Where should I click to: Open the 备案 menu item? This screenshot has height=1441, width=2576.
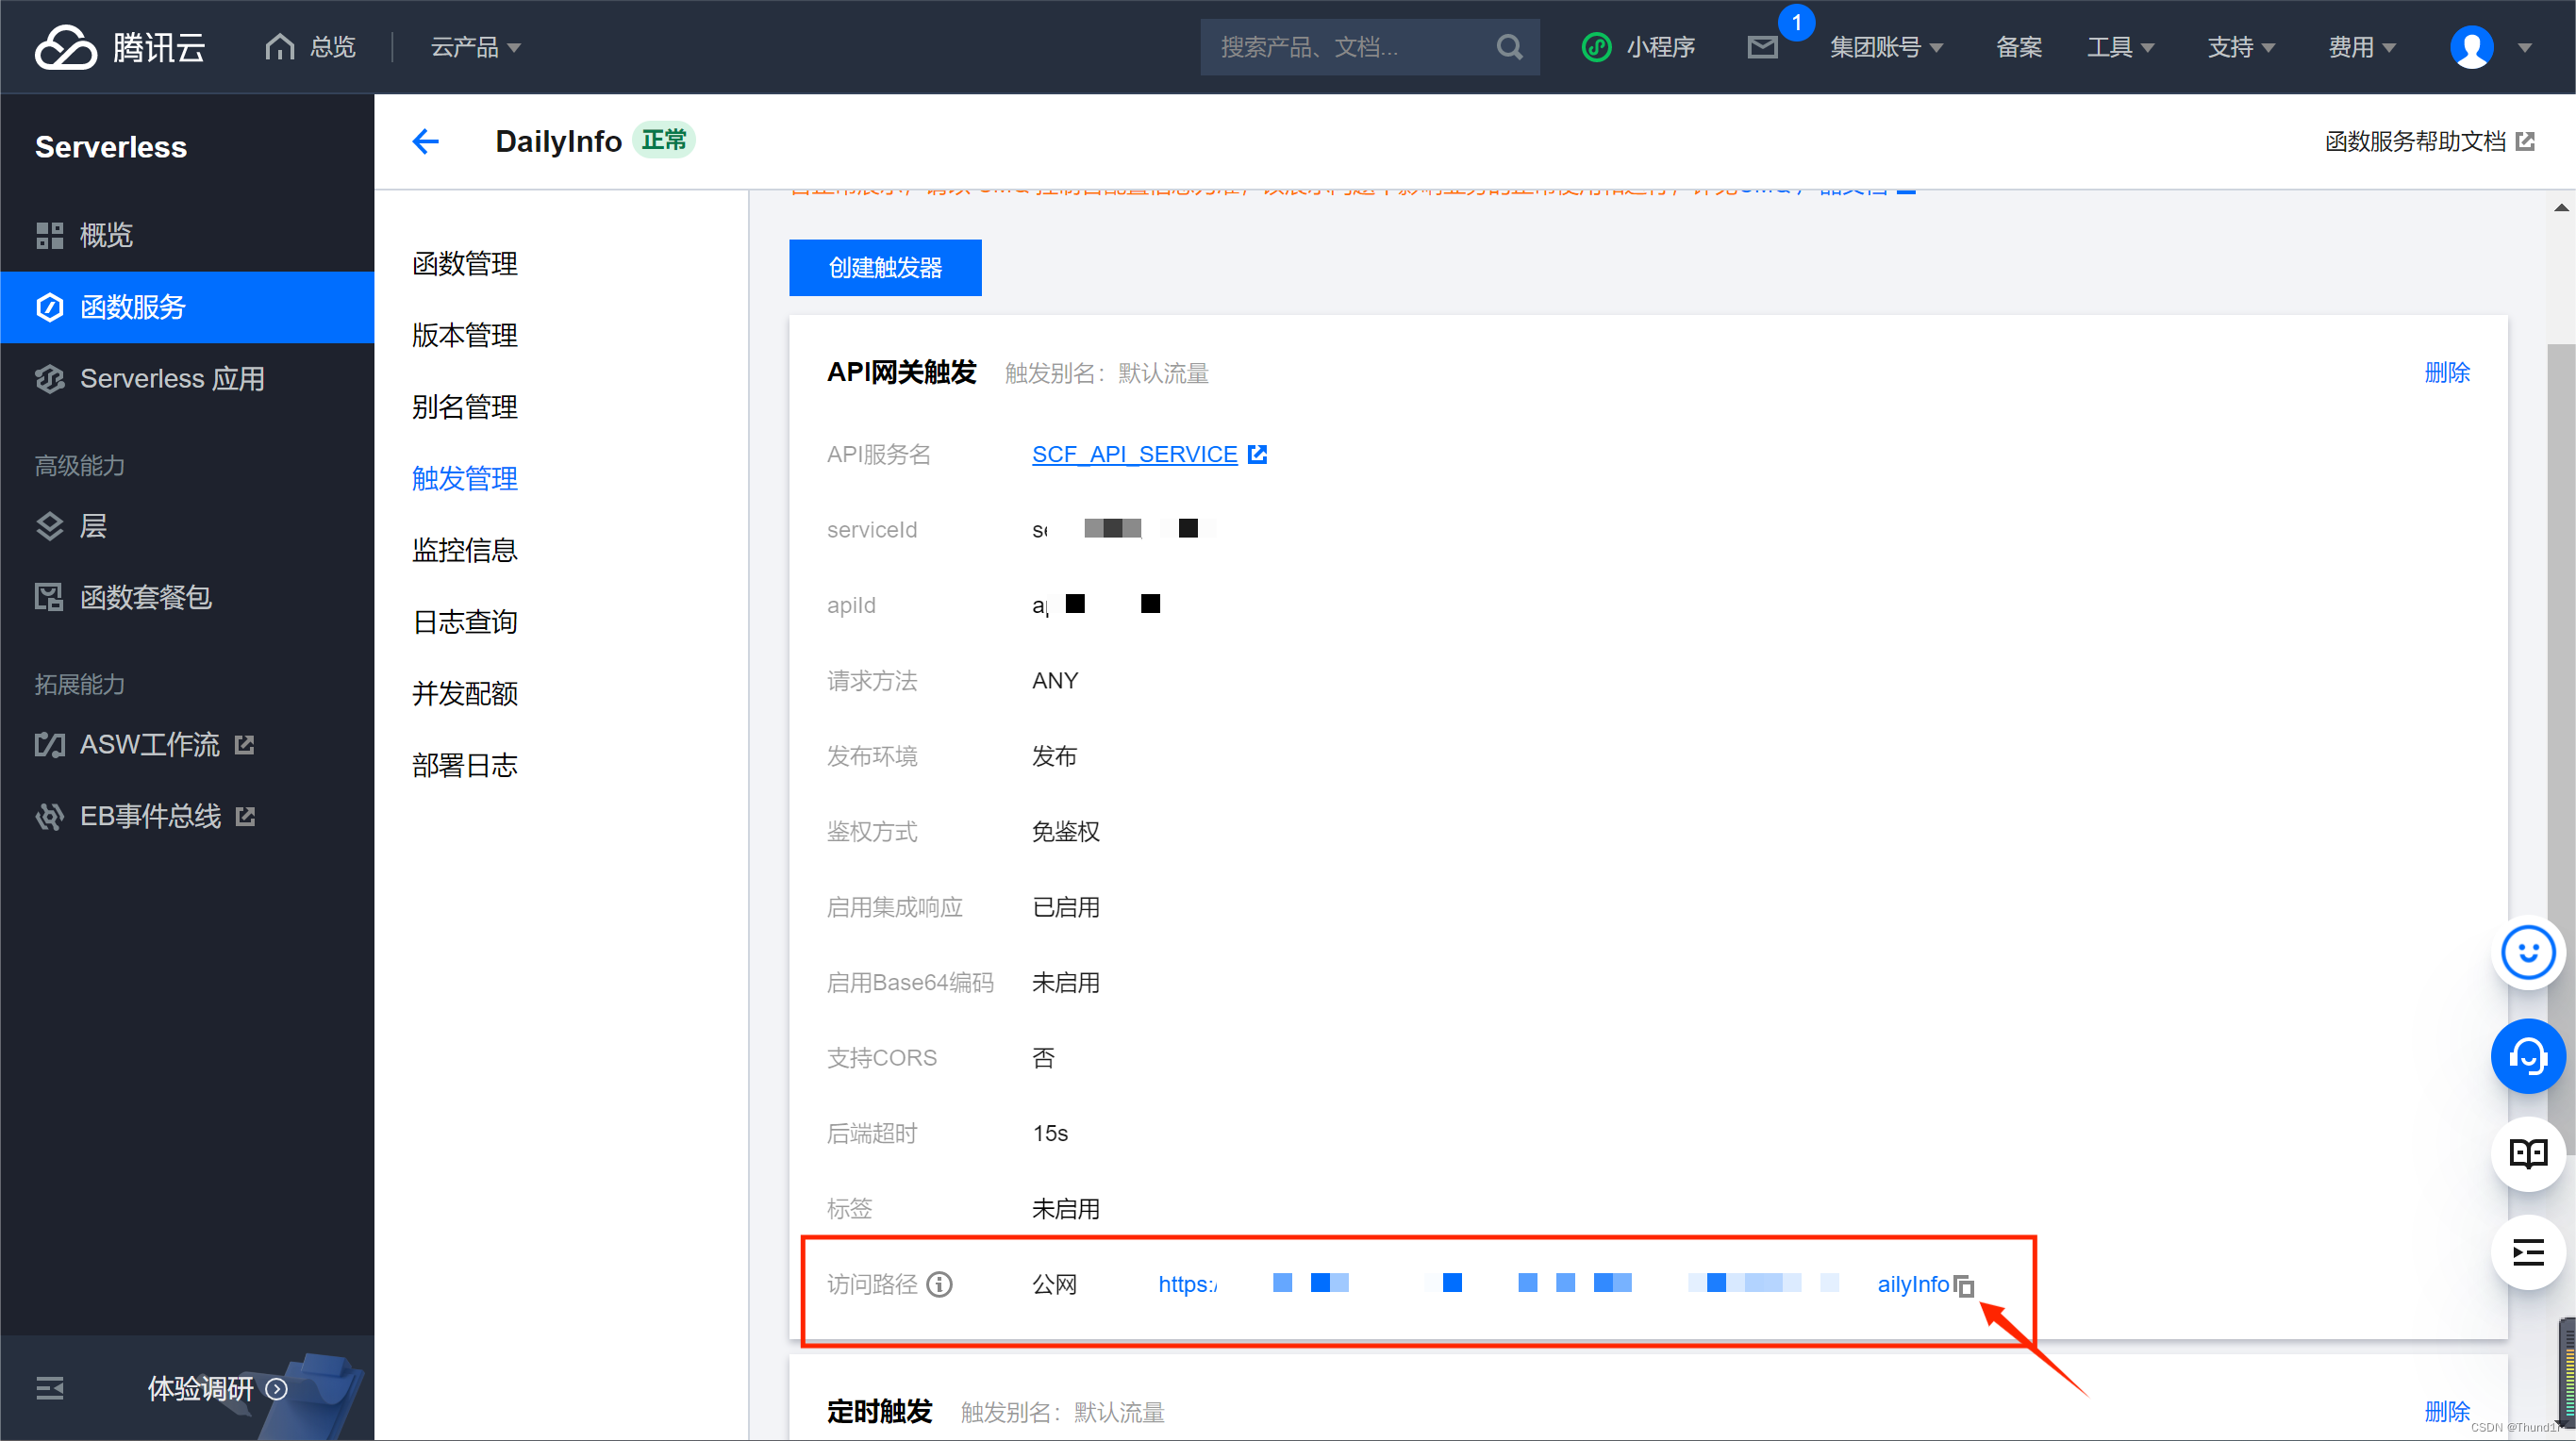click(x=2018, y=47)
